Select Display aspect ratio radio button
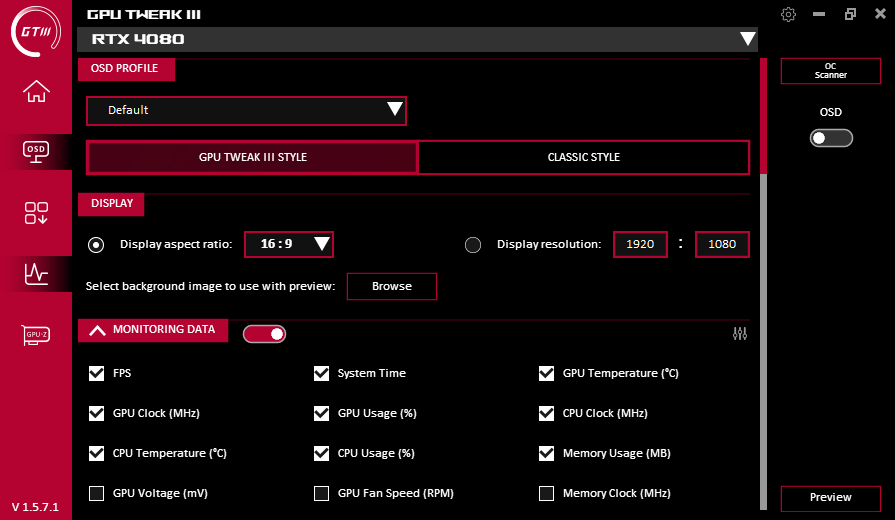The height and width of the screenshot is (520, 895). (x=96, y=245)
